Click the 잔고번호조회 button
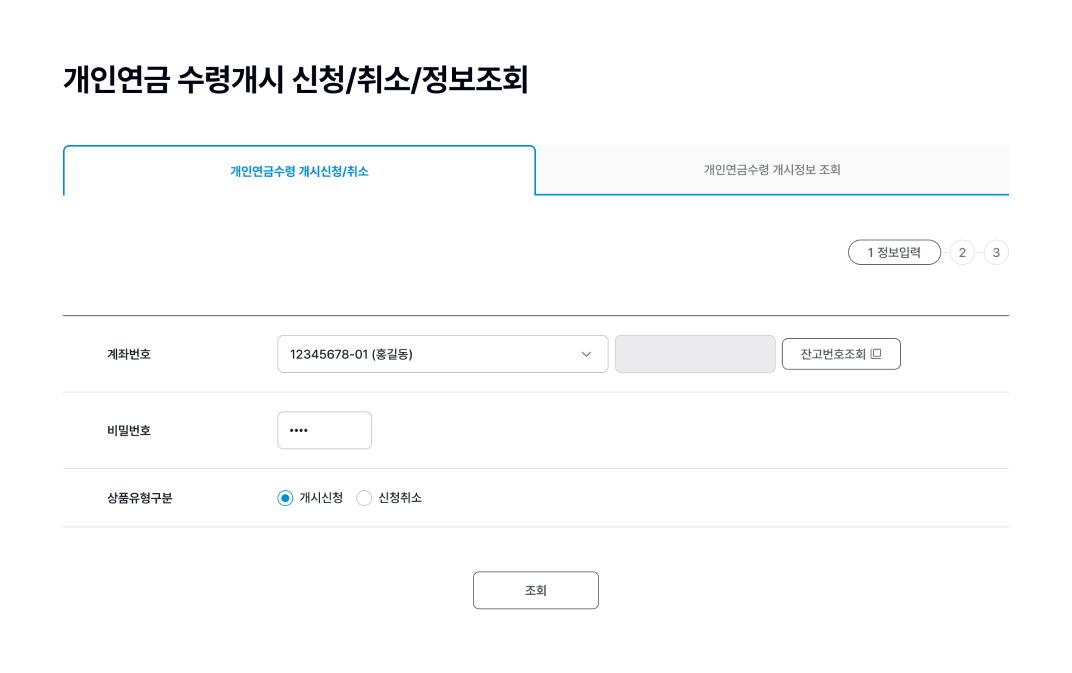Screen dimensions: 1072x673 coord(841,354)
